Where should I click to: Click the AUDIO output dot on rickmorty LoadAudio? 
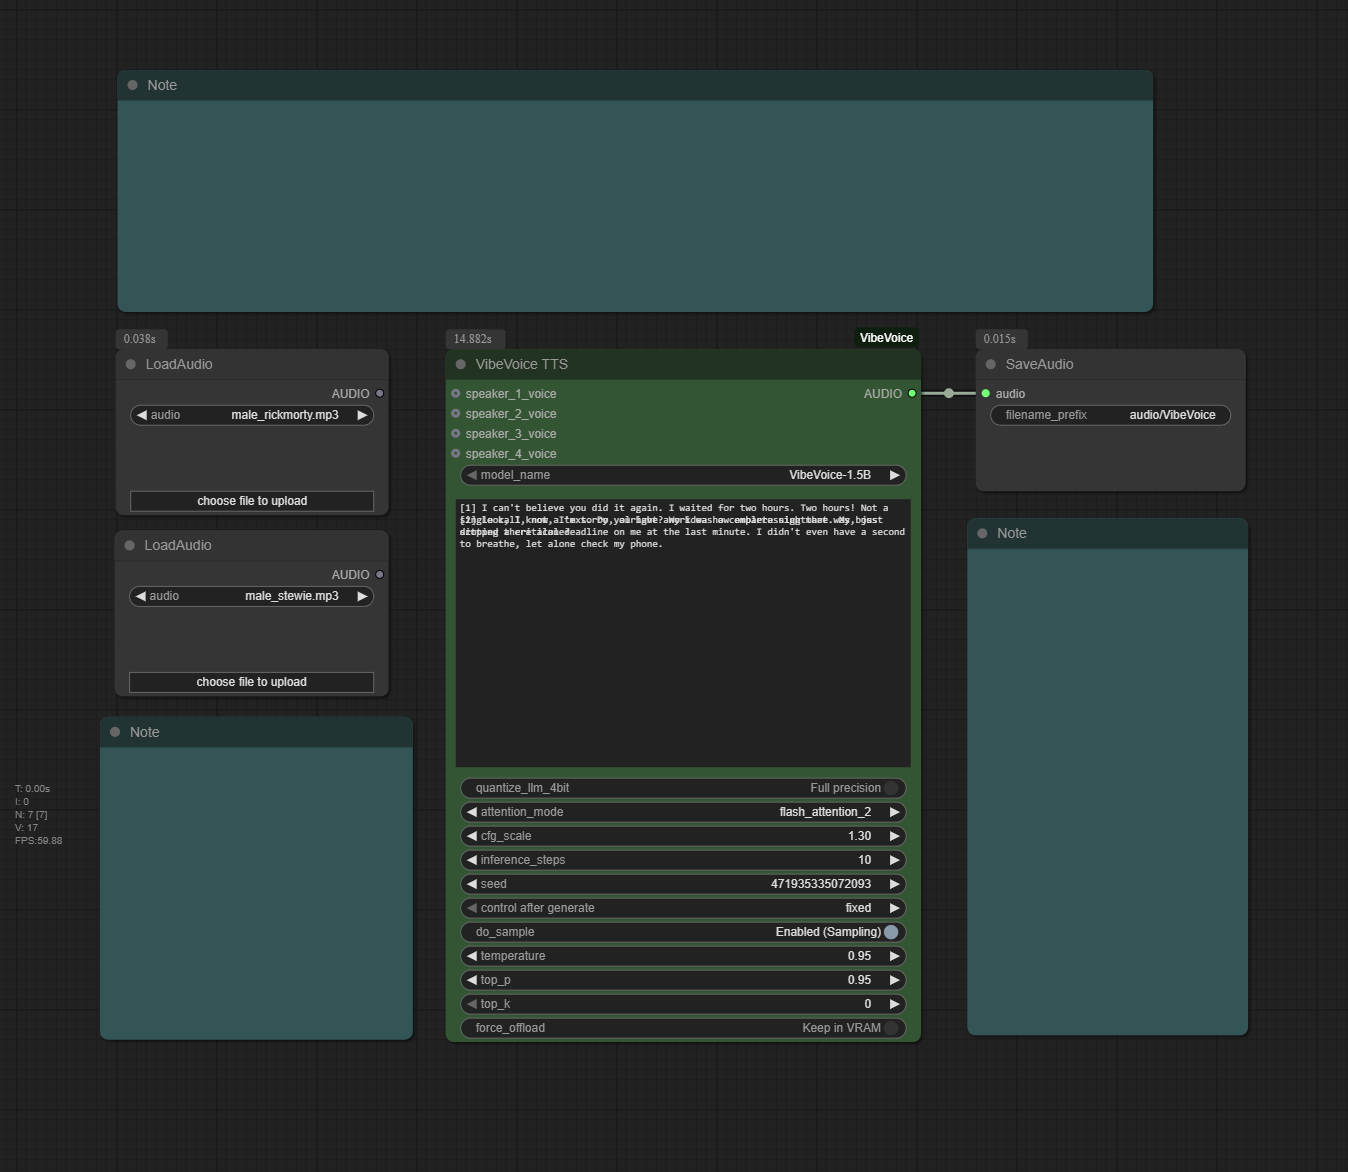point(378,393)
